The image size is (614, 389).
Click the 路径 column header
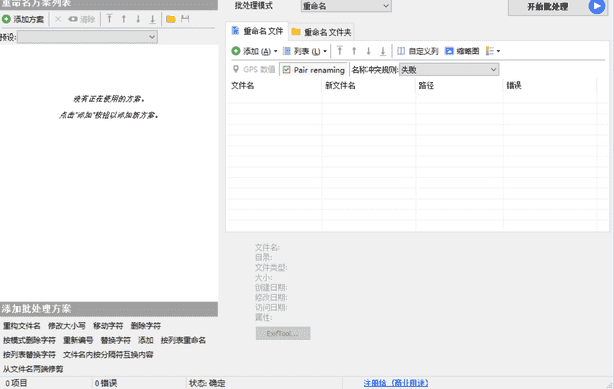pyautogui.click(x=459, y=85)
